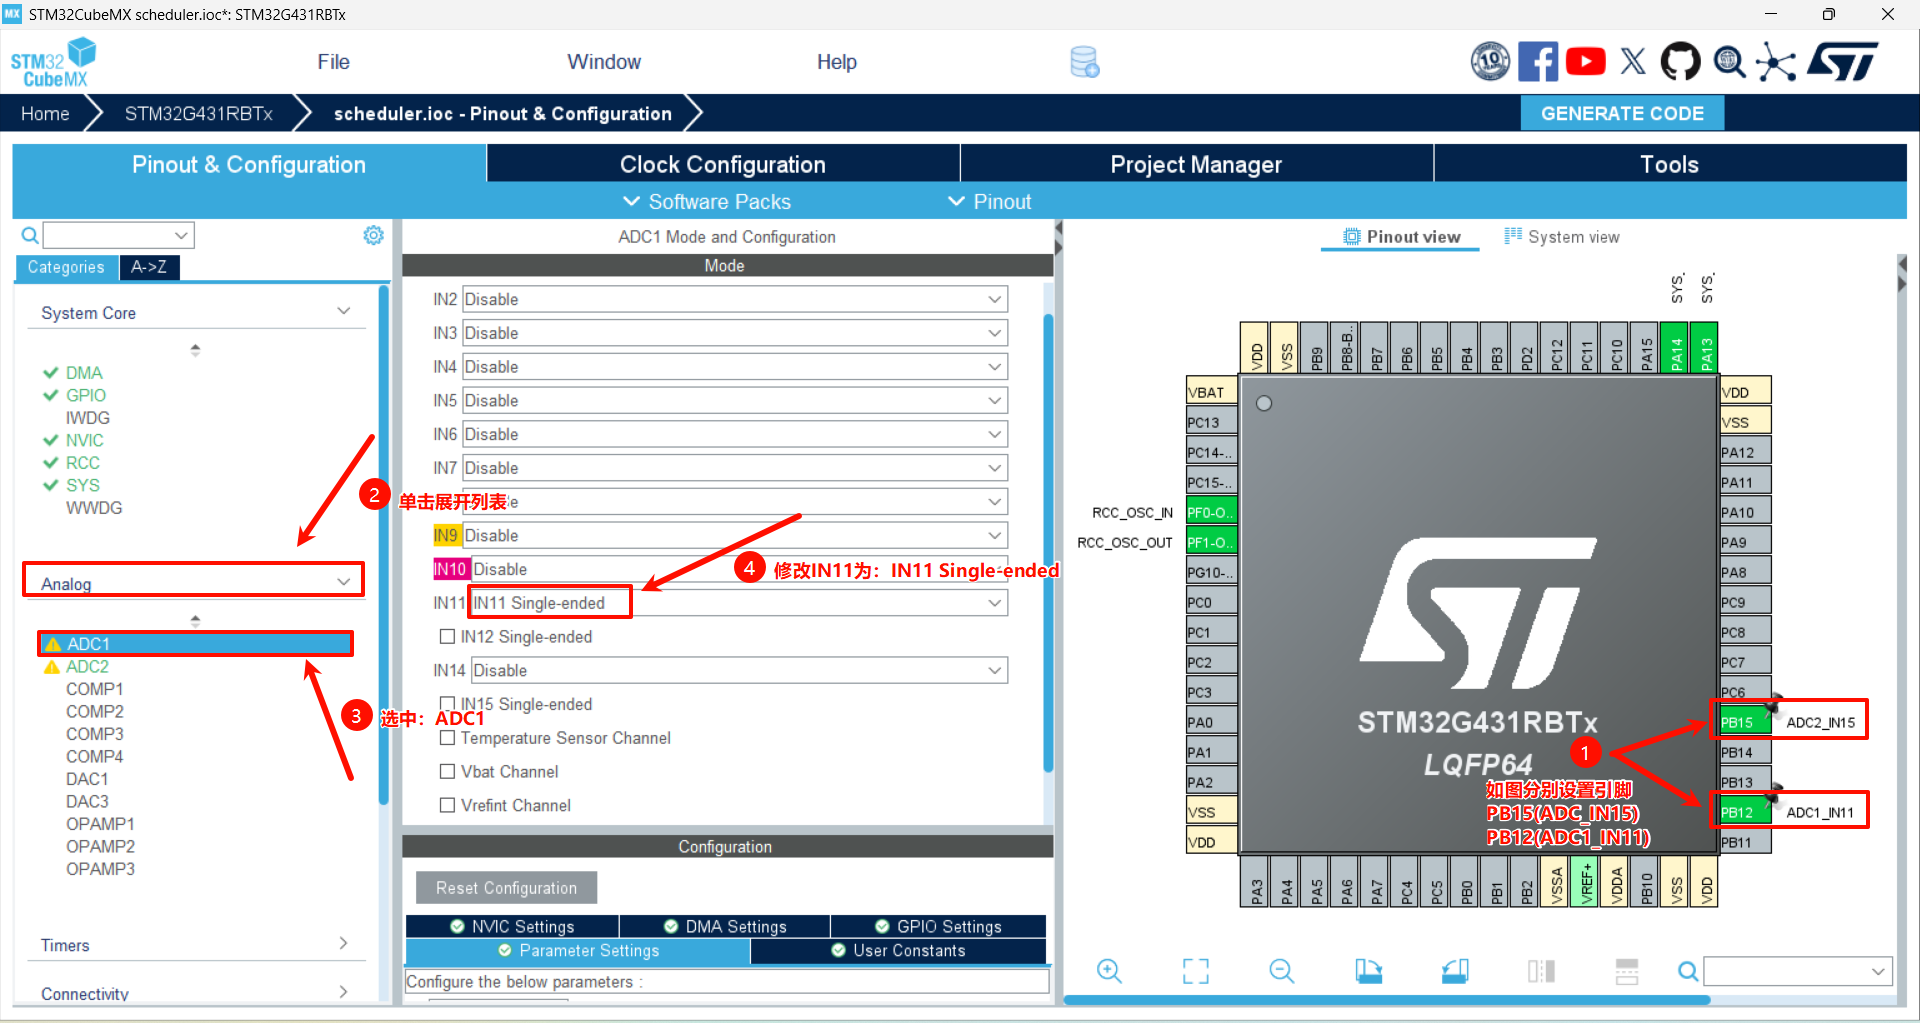Screen dimensions: 1920x1023
Task: Open the IN2 Disable dropdown
Action: (734, 299)
